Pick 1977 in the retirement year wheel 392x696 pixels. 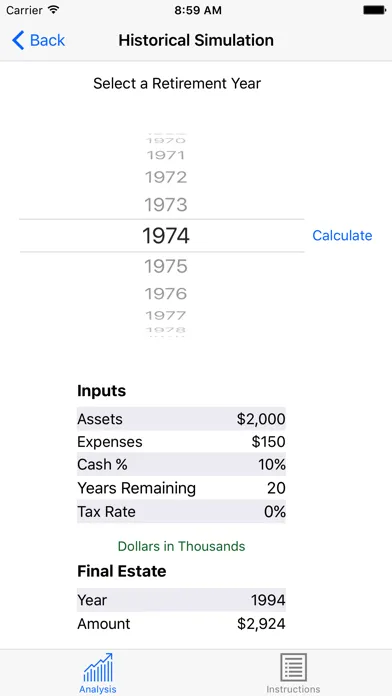coord(166,316)
